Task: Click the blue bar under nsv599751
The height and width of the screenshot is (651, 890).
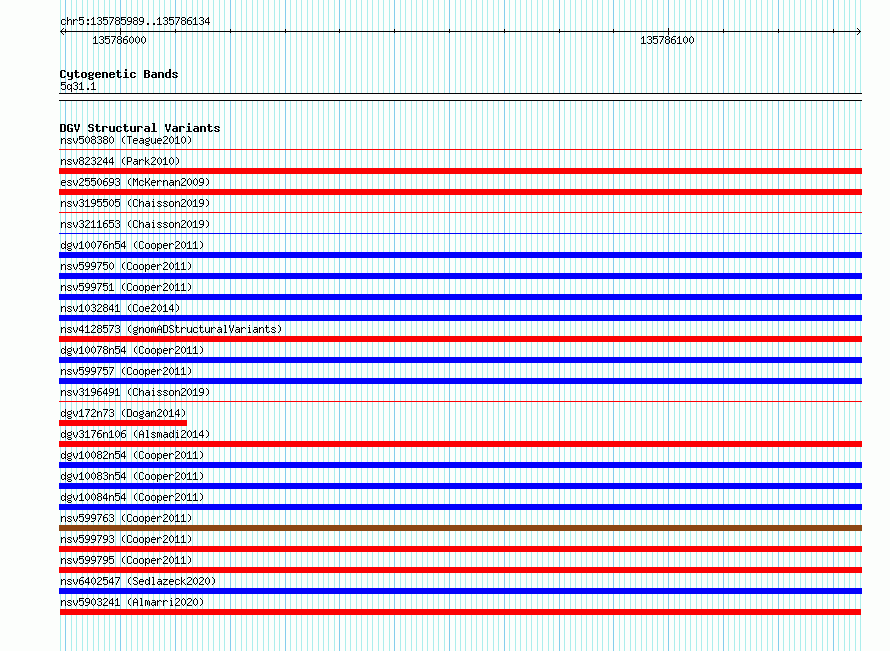Action: pos(460,297)
